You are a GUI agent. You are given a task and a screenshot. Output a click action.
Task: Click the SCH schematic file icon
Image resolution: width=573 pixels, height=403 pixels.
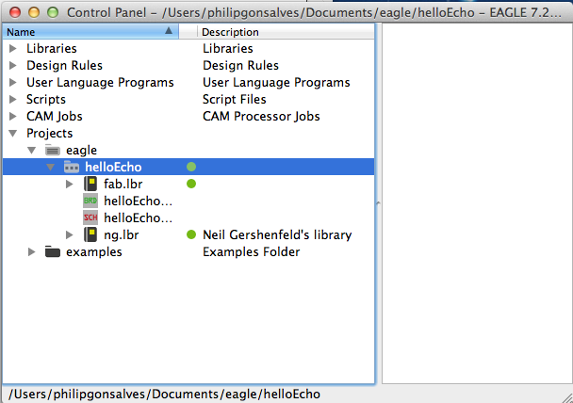click(90, 218)
